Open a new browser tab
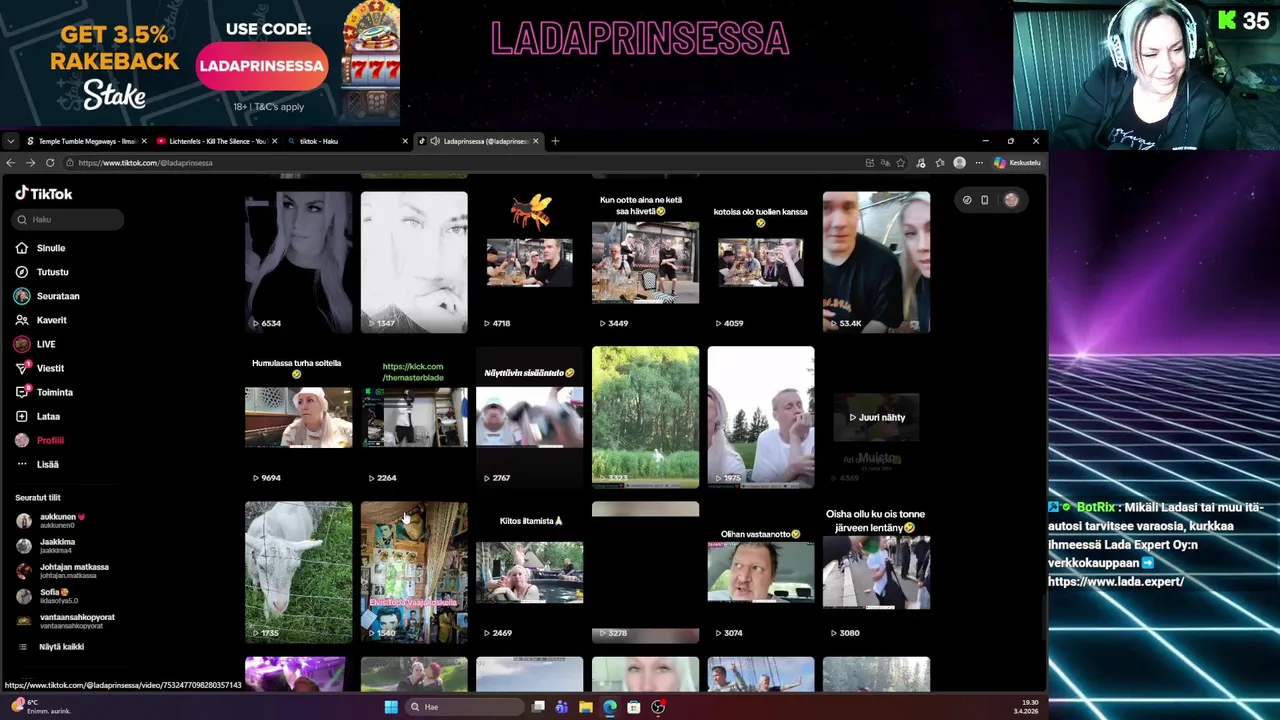 (555, 141)
